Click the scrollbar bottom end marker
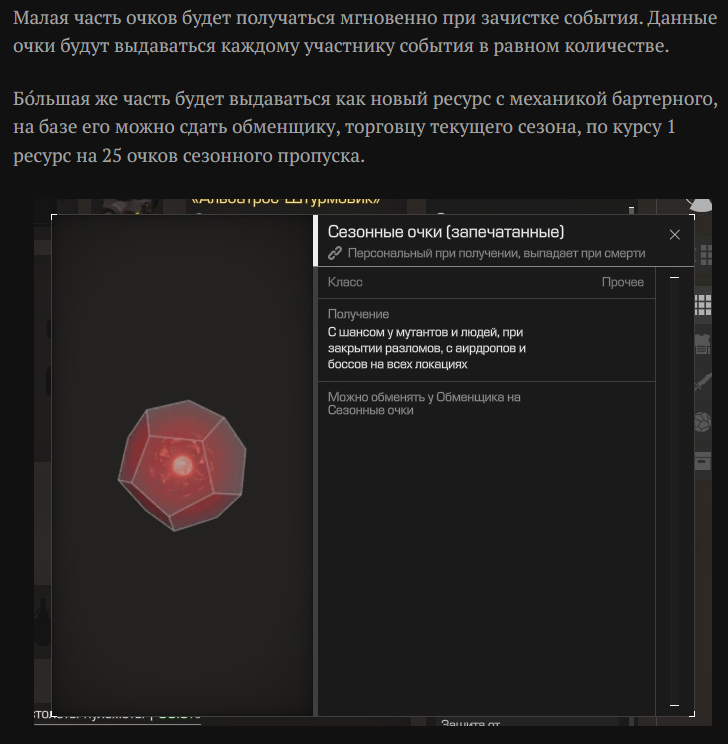This screenshot has height=744, width=728. point(674,705)
